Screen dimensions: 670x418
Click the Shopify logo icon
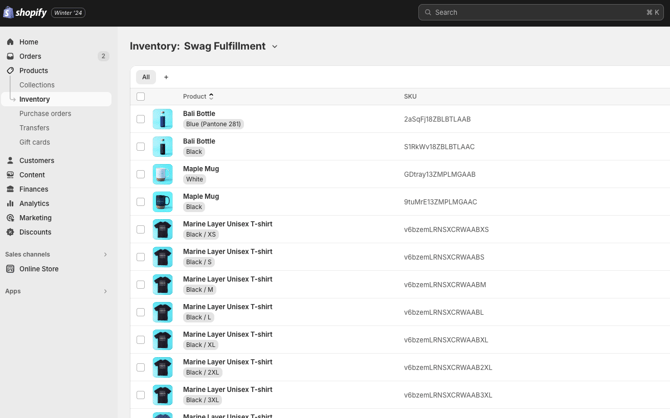coord(8,12)
